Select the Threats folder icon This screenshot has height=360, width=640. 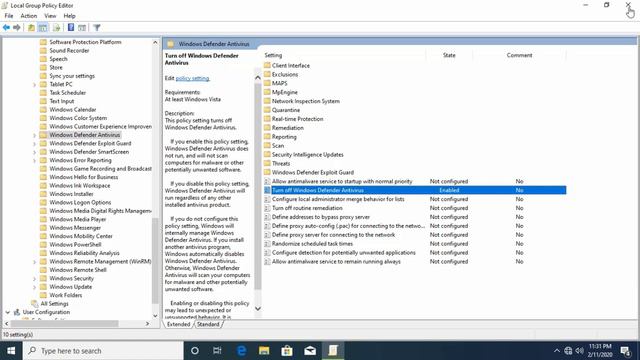pyautogui.click(x=267, y=163)
